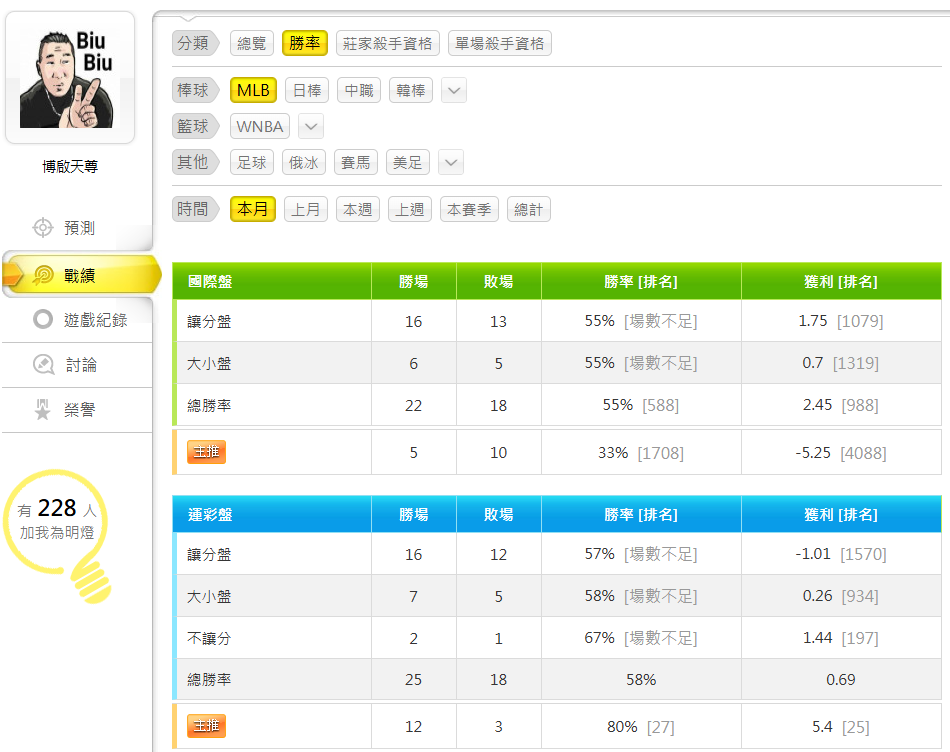Choose the 本賽季 time range button
The image size is (950, 752).
470,210
